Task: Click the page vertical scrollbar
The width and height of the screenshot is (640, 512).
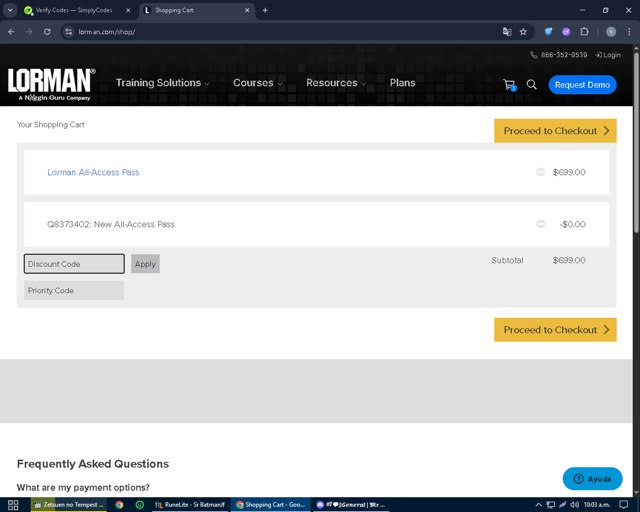Action: 636,143
